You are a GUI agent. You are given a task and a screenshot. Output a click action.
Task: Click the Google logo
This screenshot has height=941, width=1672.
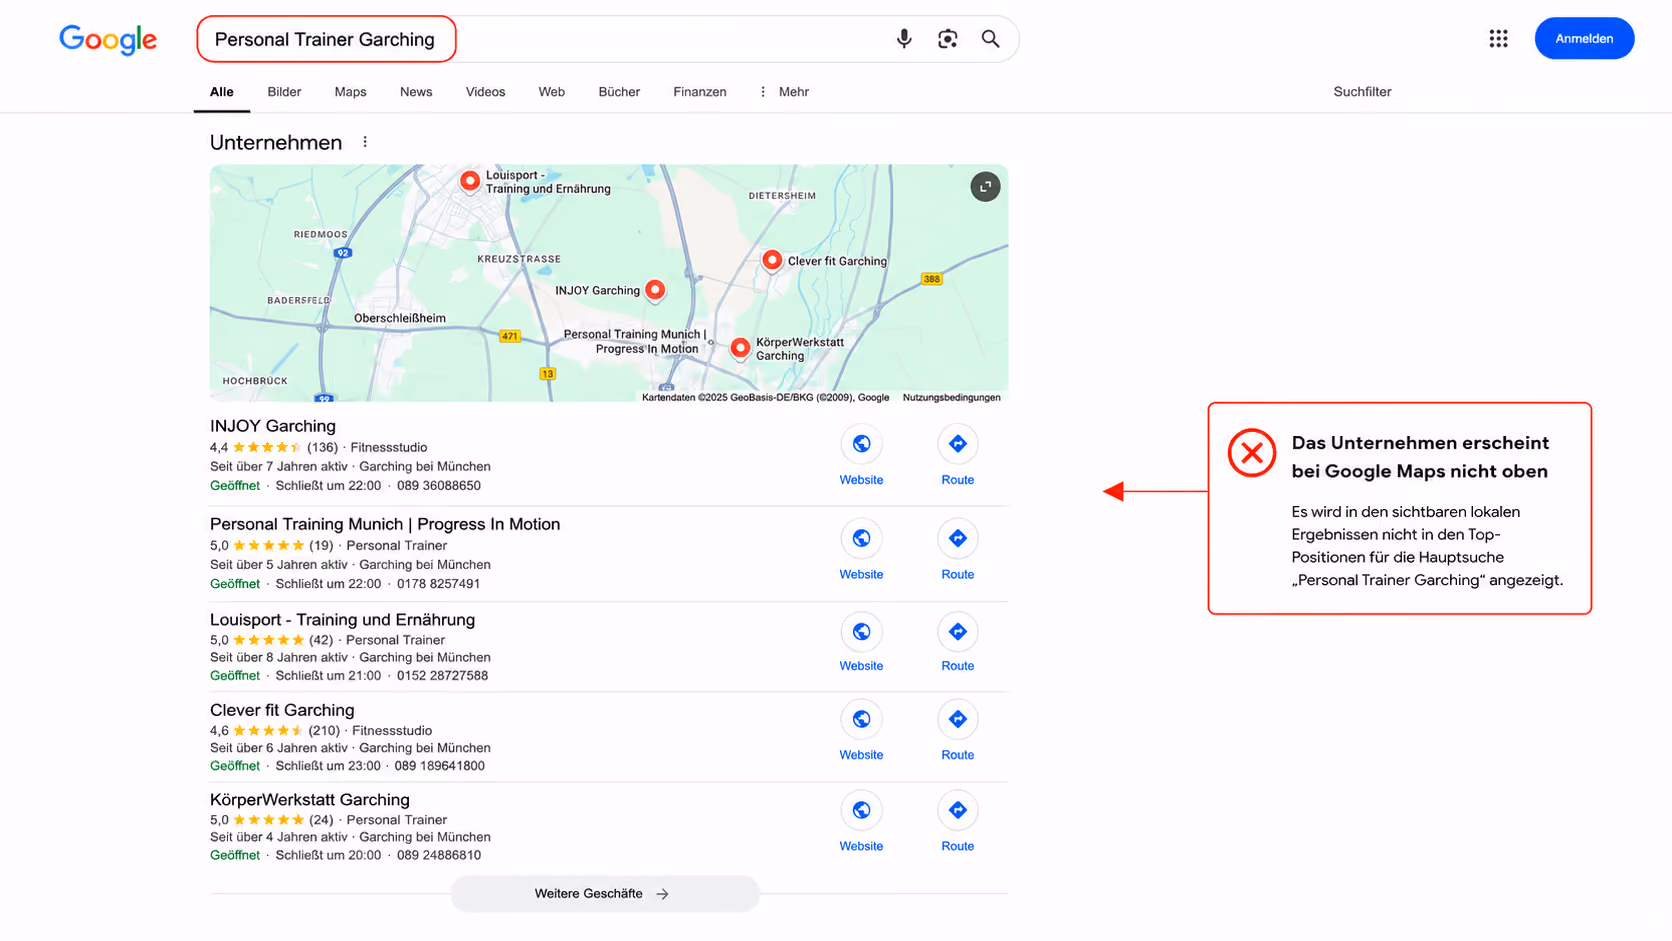click(108, 39)
